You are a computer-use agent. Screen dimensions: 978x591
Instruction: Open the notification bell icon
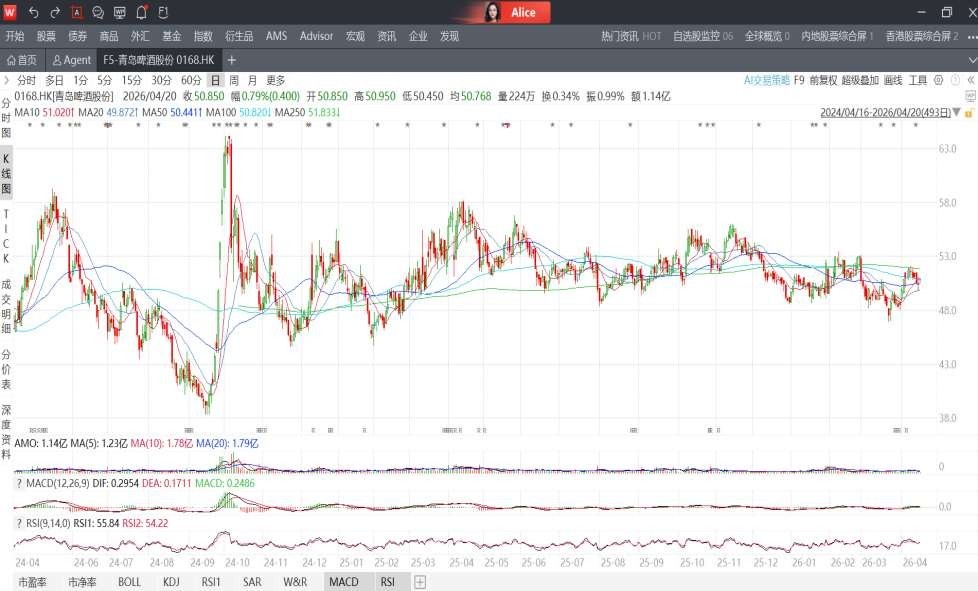point(141,12)
